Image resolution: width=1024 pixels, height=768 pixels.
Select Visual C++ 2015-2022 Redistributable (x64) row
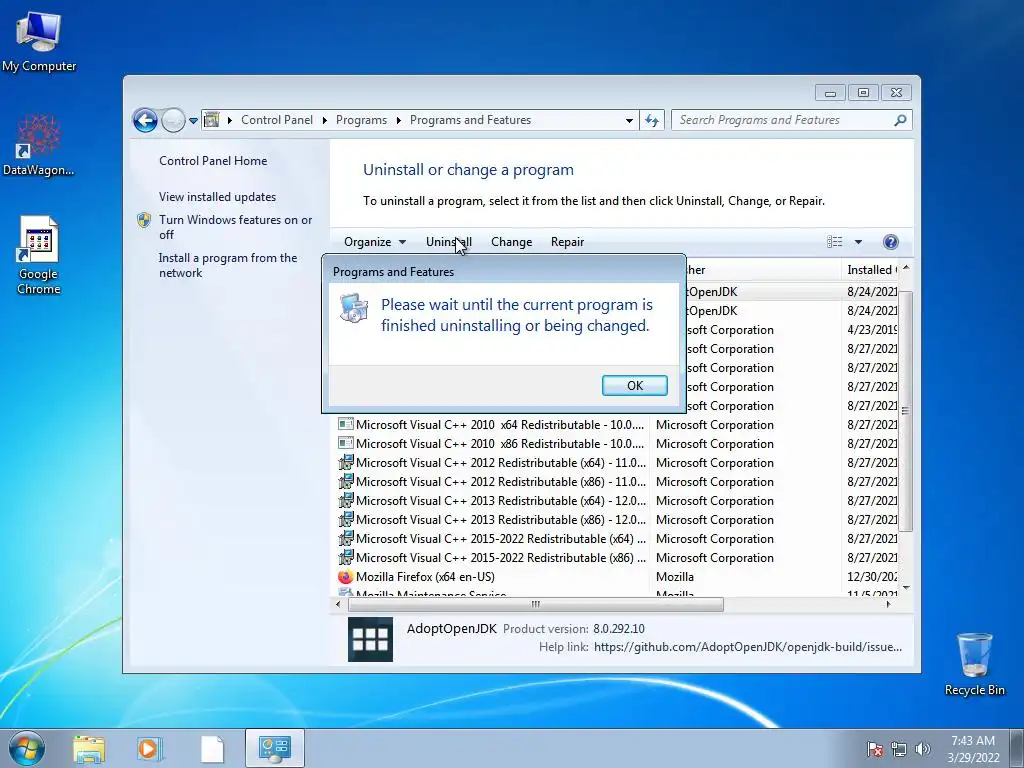617,538
